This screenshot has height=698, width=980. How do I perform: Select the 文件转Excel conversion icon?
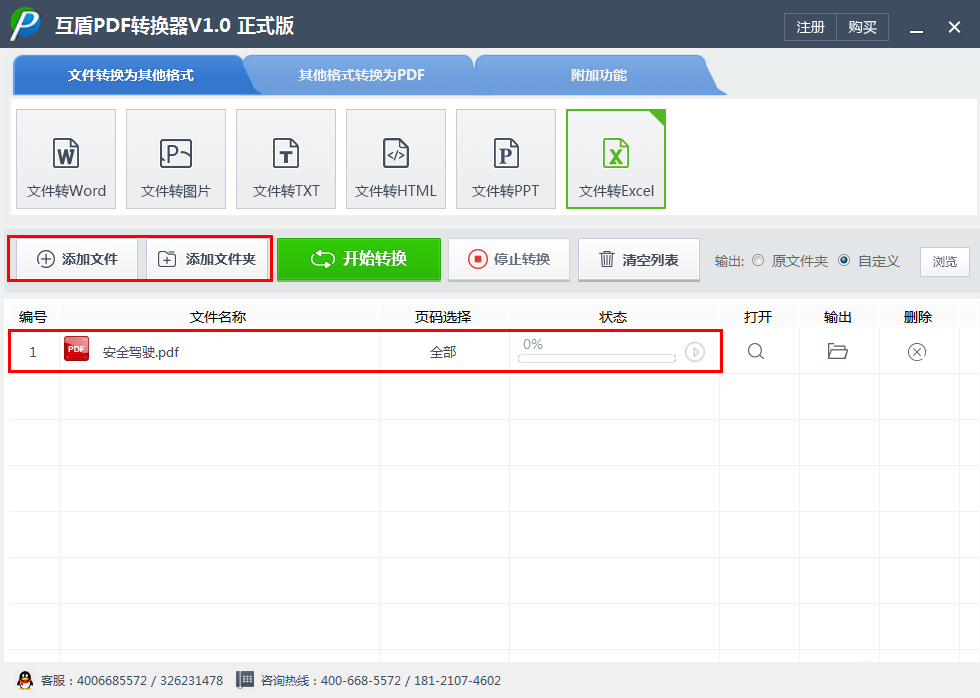pos(615,159)
